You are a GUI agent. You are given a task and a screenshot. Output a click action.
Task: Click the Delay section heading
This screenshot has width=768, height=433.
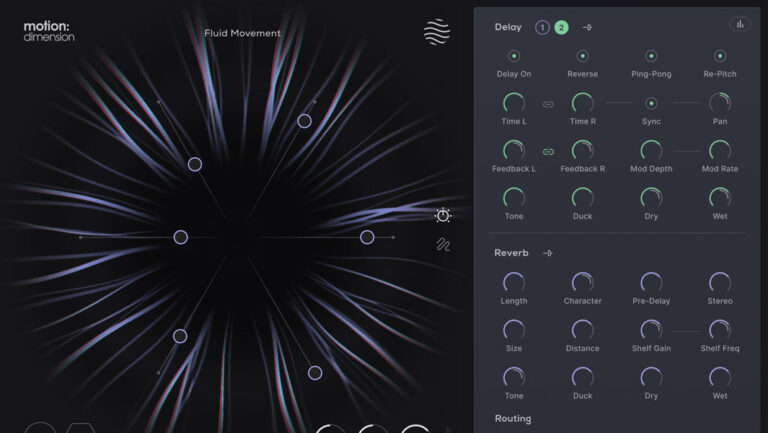[x=508, y=27]
